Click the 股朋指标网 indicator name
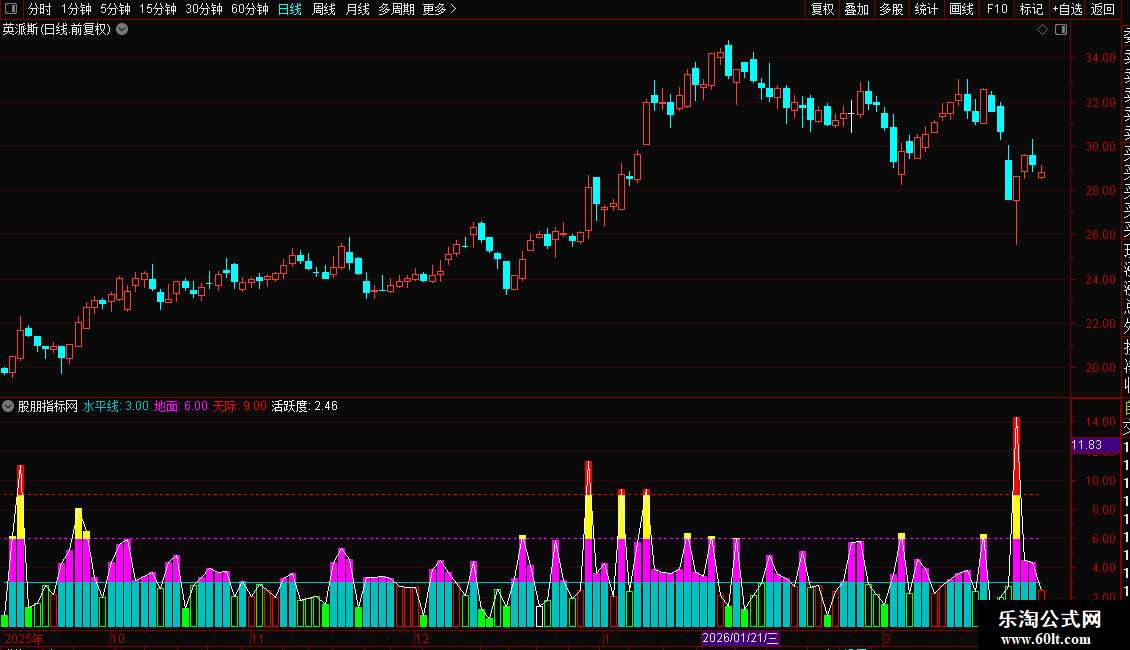Screen dimensions: 1130x650 (48, 406)
